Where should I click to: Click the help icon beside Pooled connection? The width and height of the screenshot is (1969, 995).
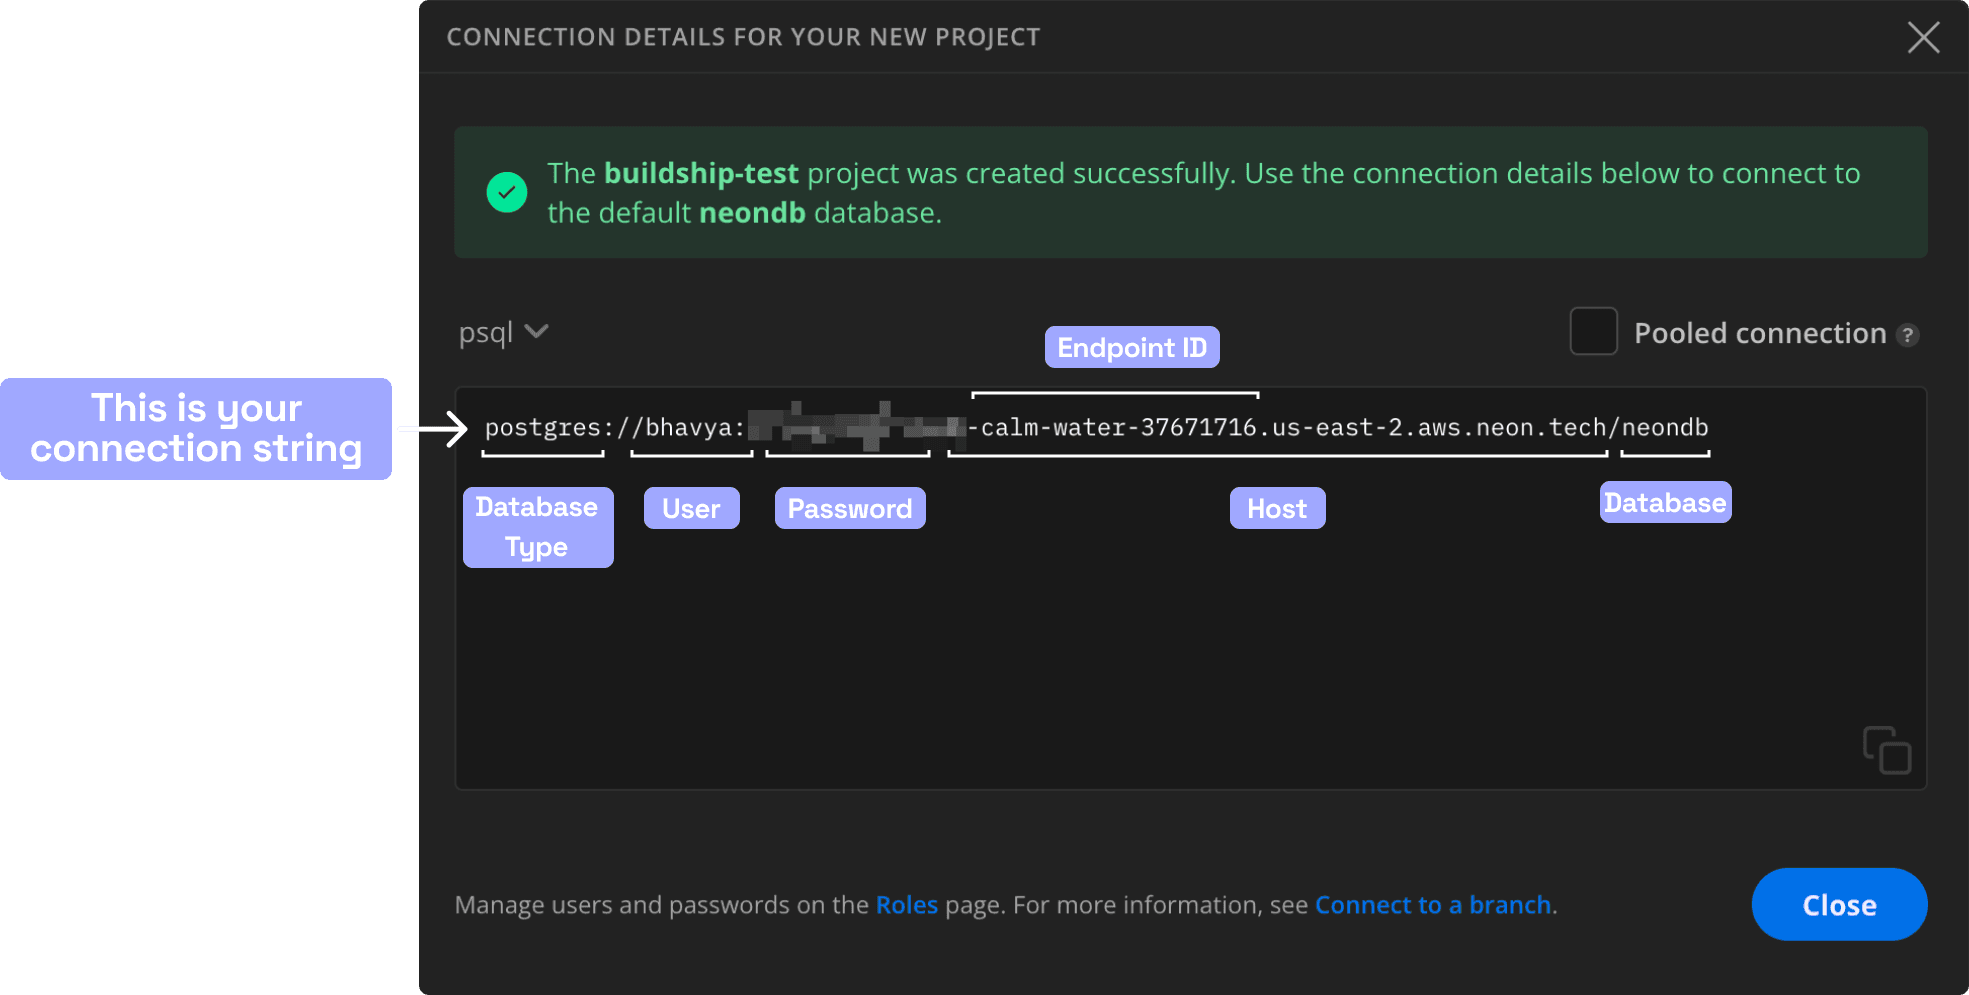1910,335
